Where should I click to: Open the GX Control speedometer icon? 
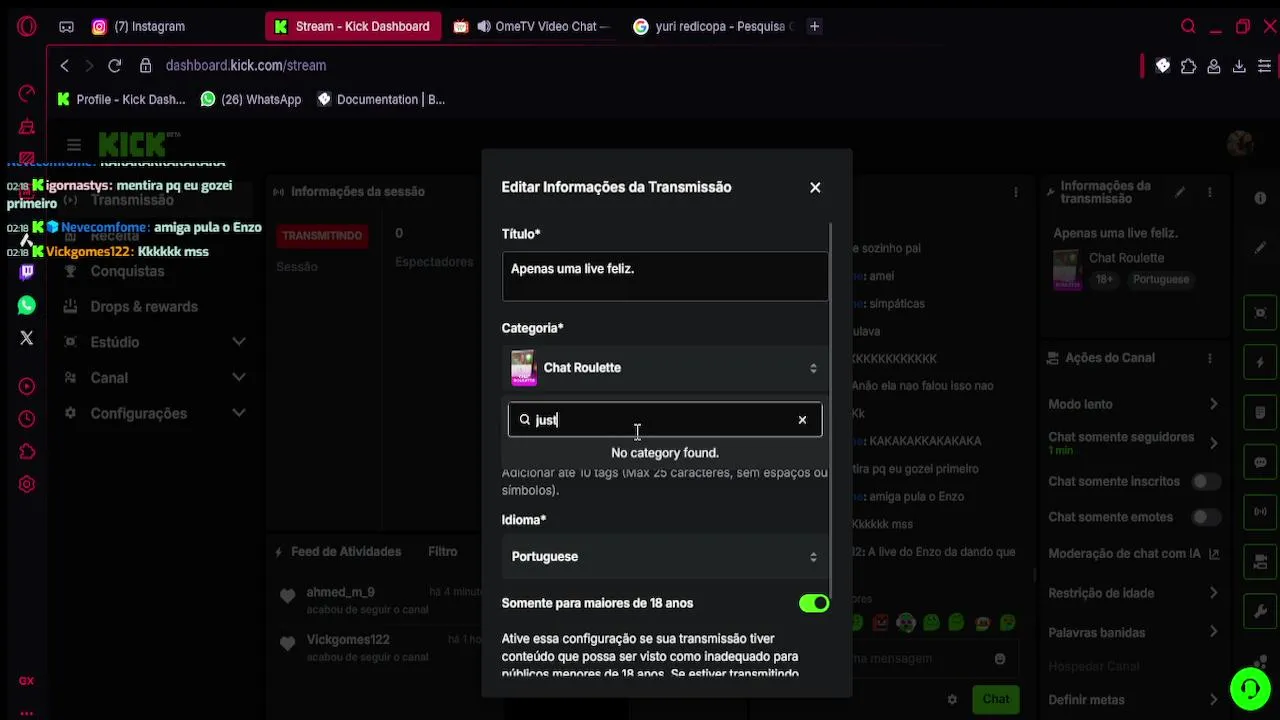27,93
